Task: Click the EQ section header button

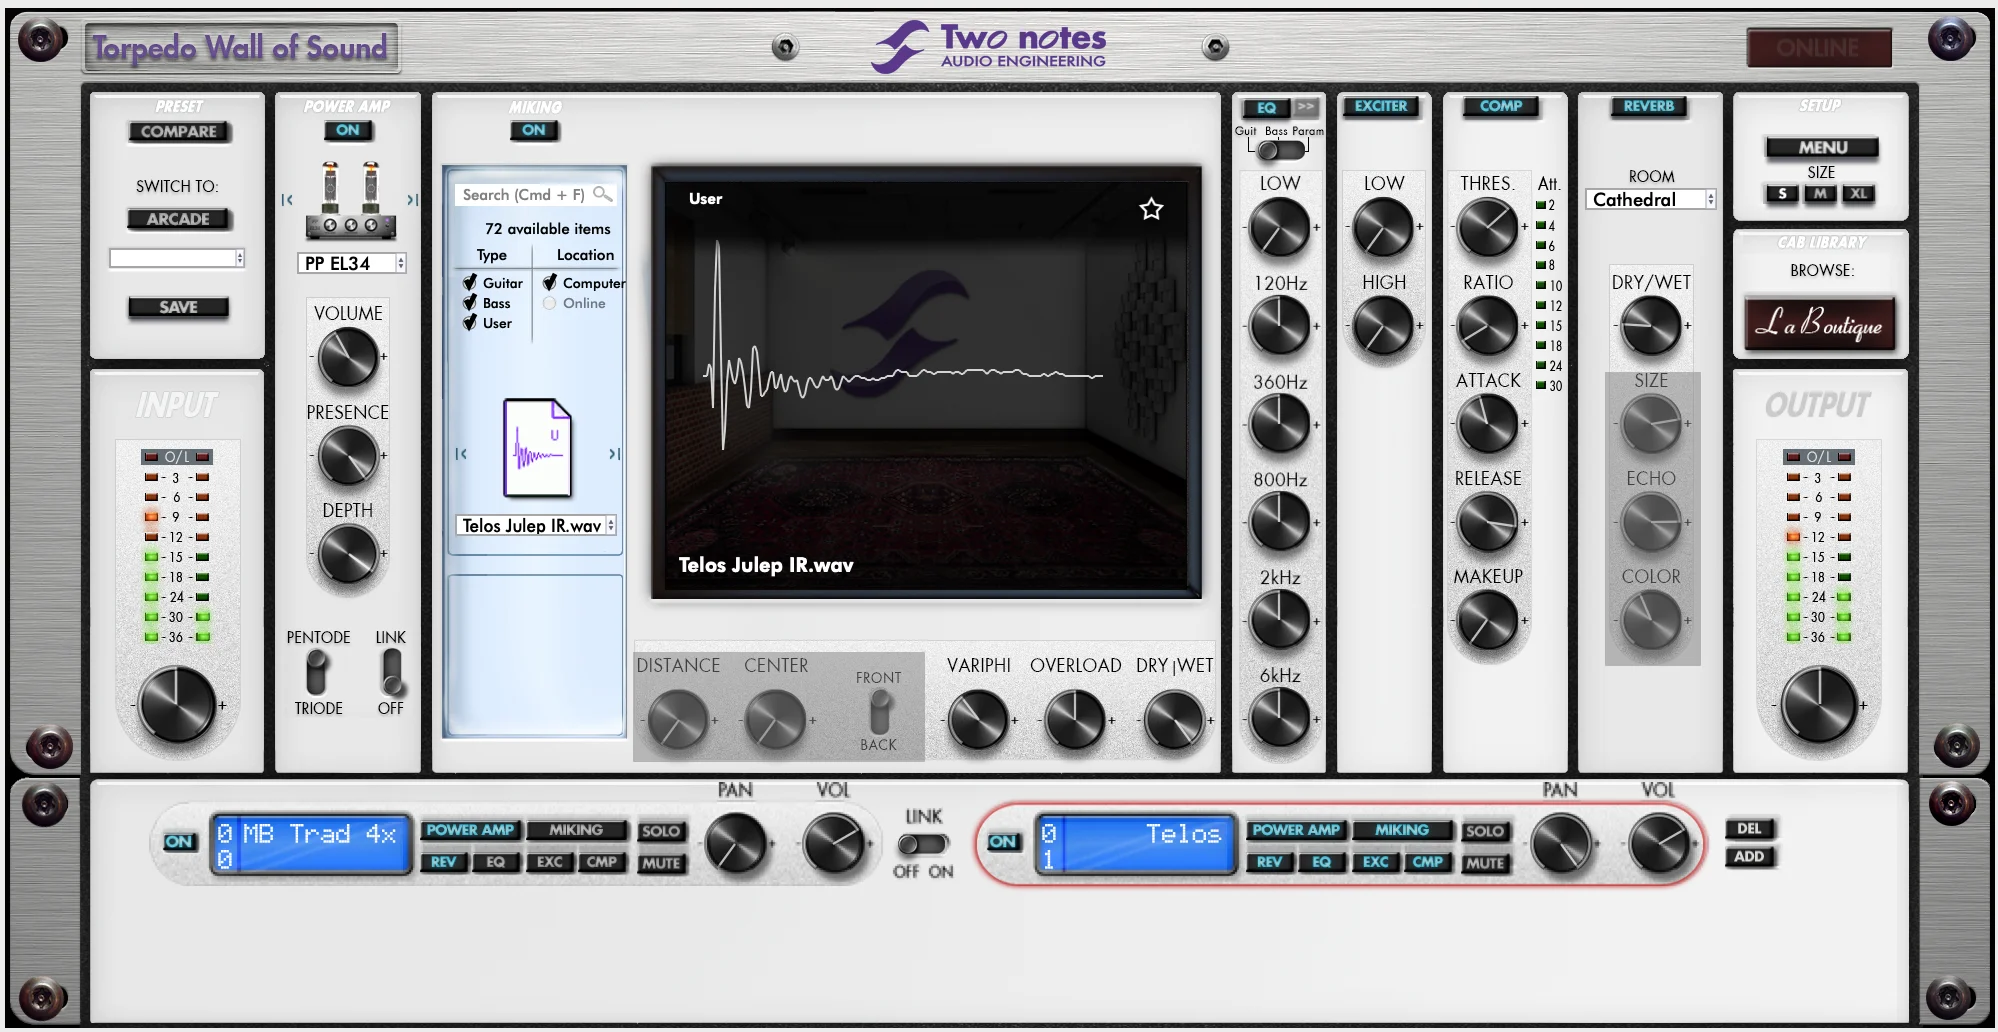Action: click(1267, 107)
